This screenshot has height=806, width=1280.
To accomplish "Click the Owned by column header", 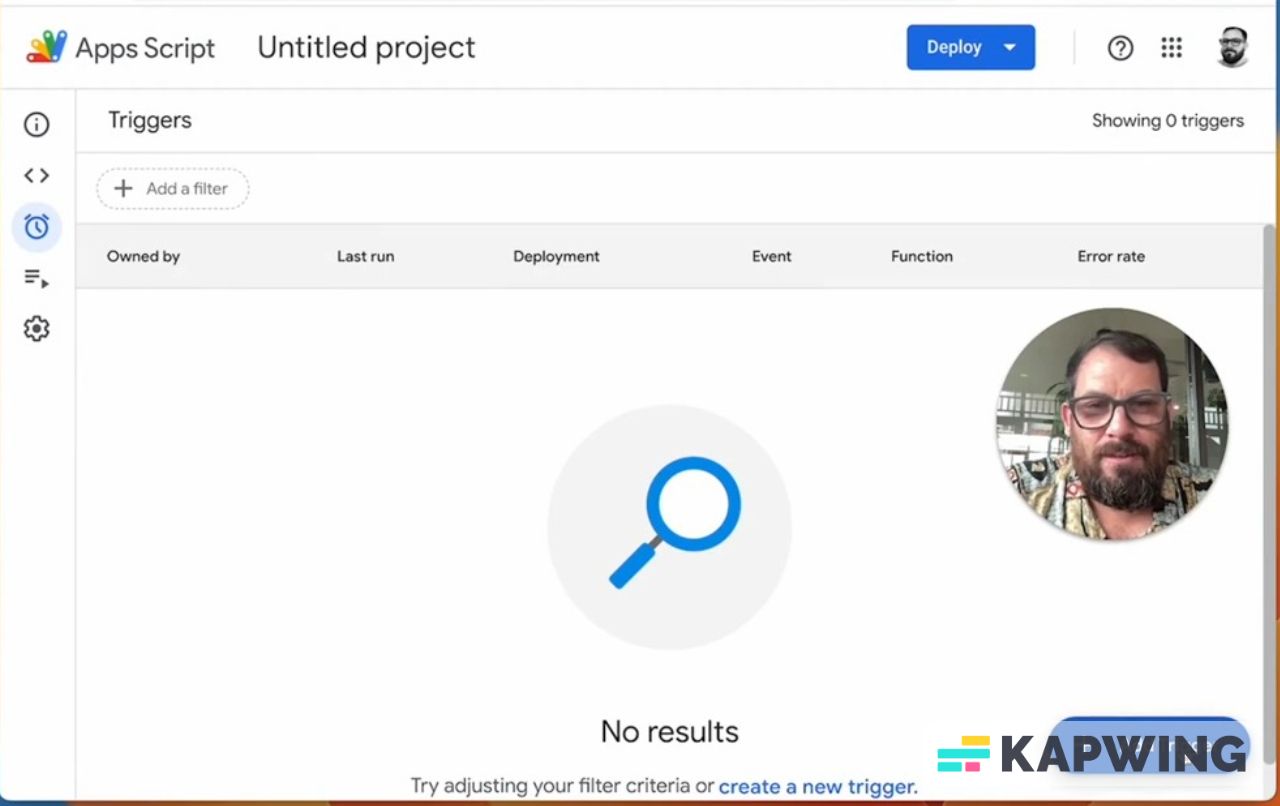I will pyautogui.click(x=143, y=256).
